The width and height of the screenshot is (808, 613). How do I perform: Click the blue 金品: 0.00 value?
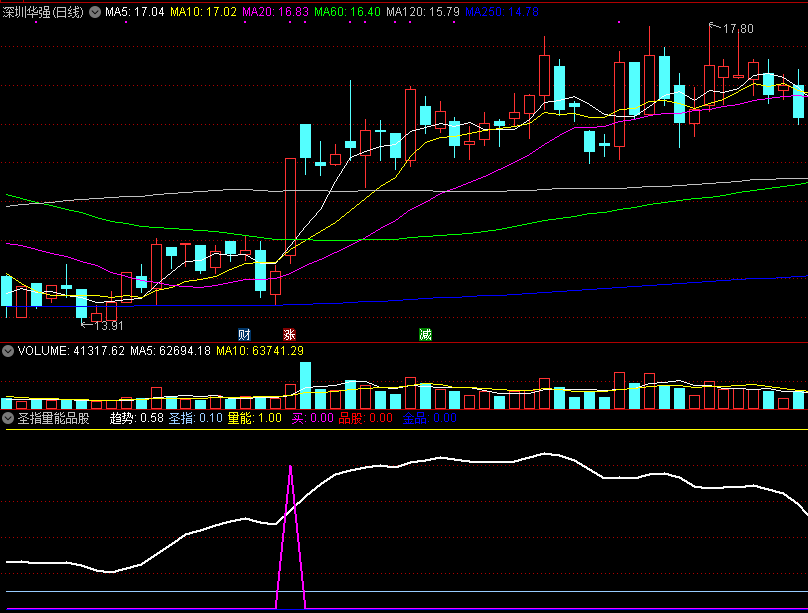[429, 418]
